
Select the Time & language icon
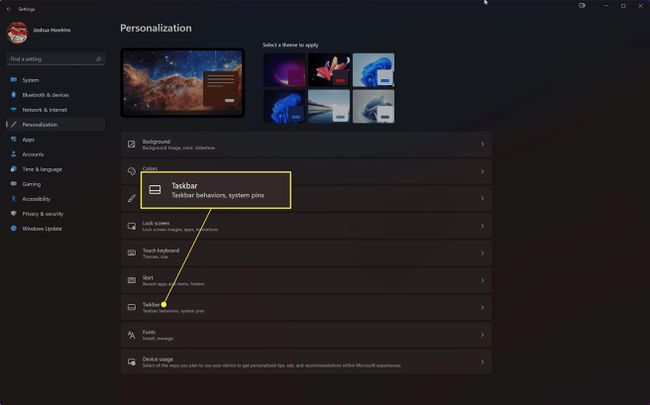tap(14, 169)
